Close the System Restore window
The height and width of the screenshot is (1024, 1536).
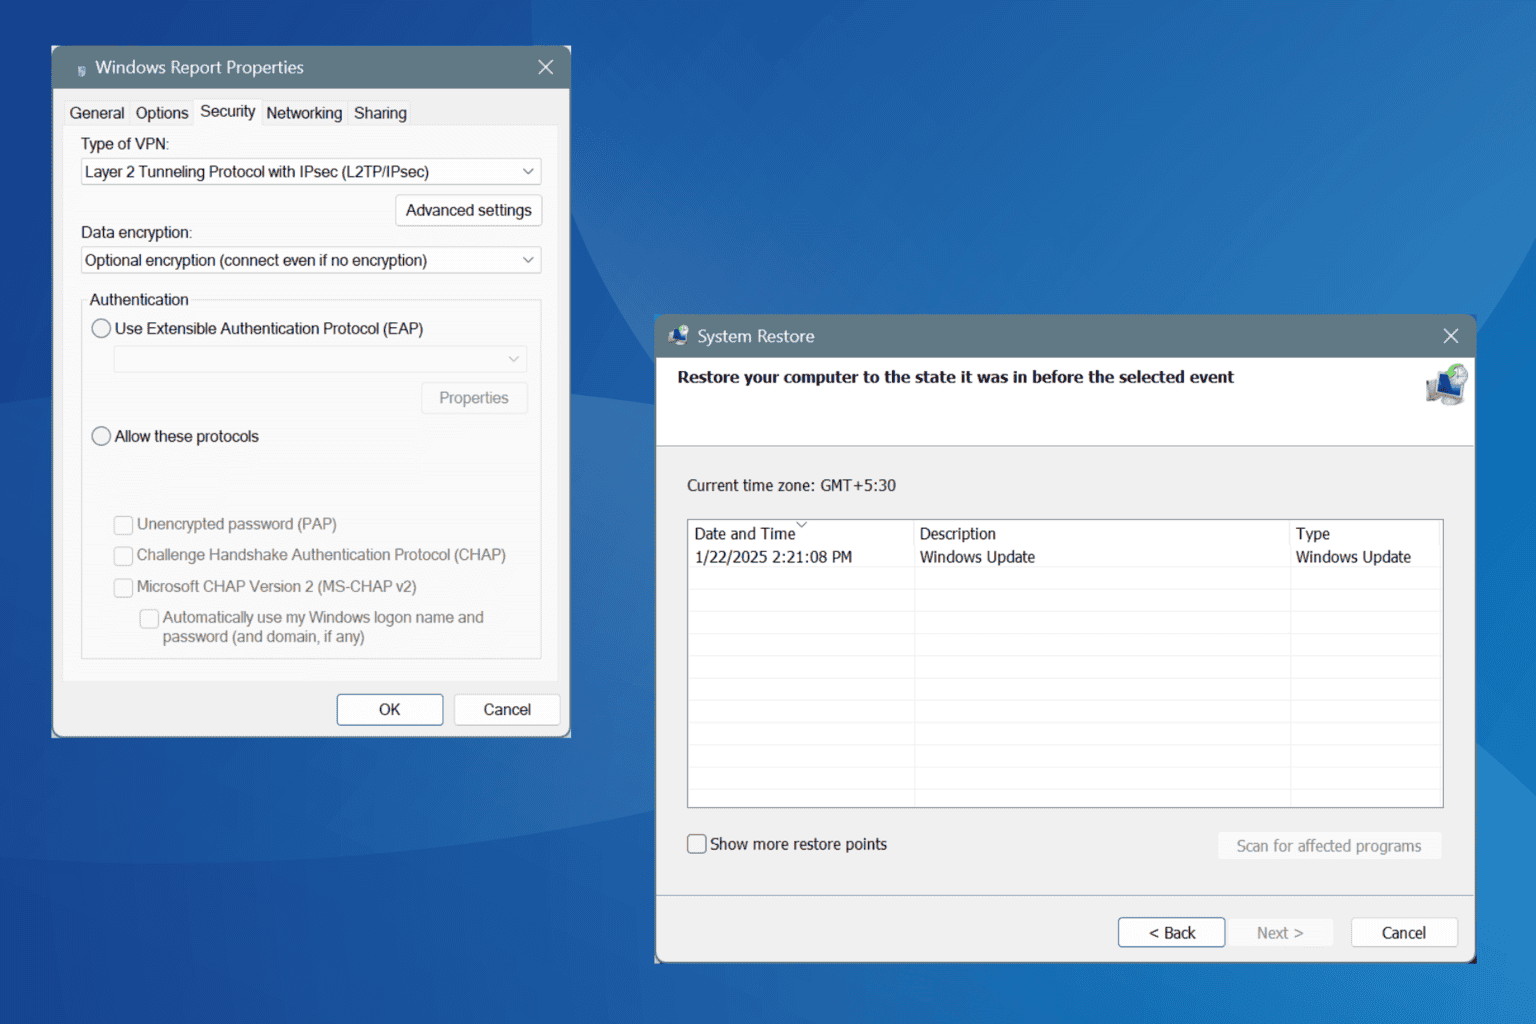click(x=1451, y=336)
